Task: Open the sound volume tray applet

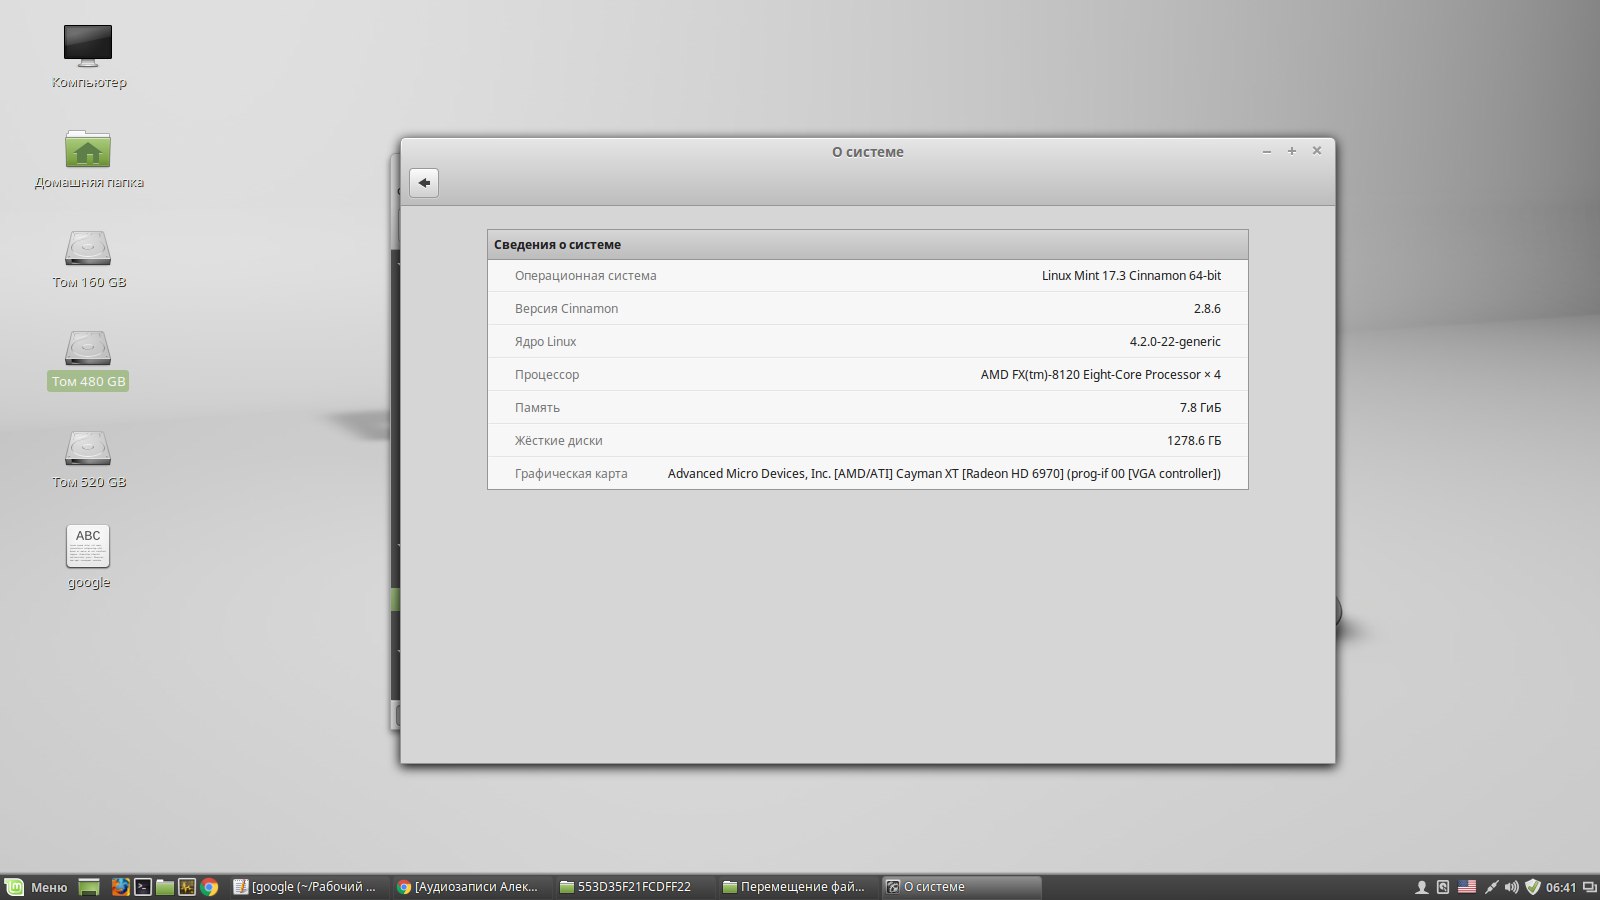Action: (1511, 887)
